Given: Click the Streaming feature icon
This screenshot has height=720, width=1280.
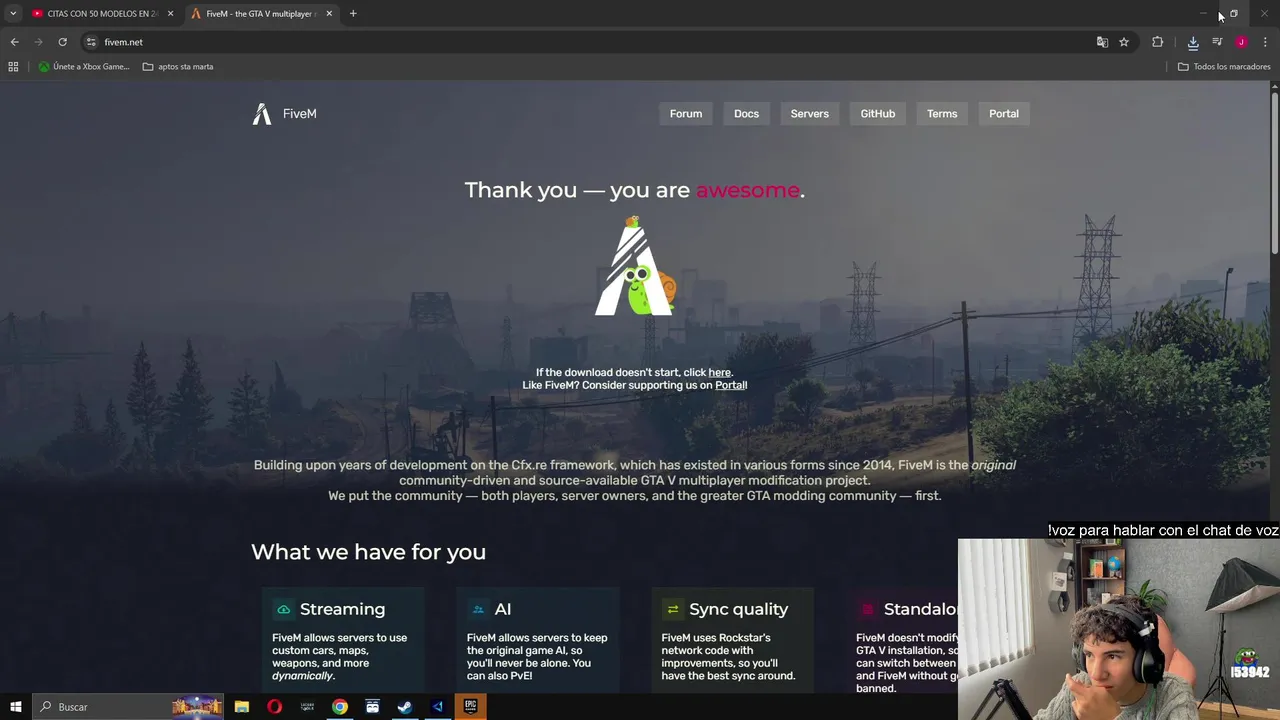Looking at the screenshot, I should pos(284,609).
